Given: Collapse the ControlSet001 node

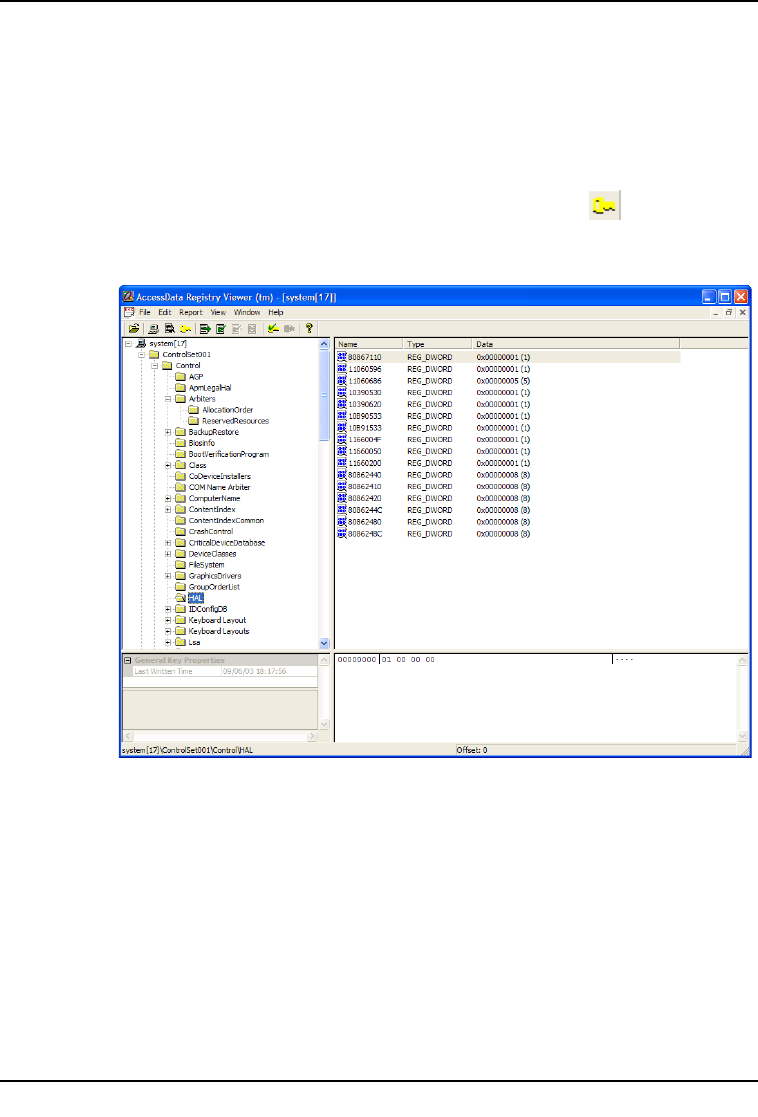Looking at the screenshot, I should click(x=141, y=354).
